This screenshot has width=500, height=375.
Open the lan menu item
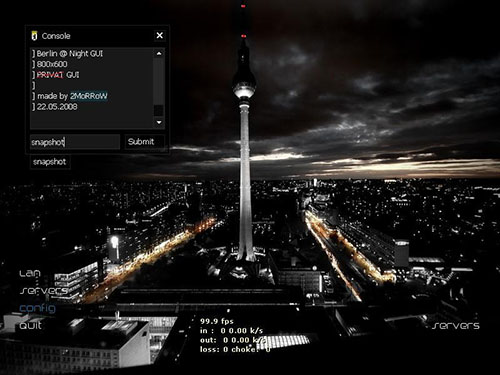click(30, 273)
